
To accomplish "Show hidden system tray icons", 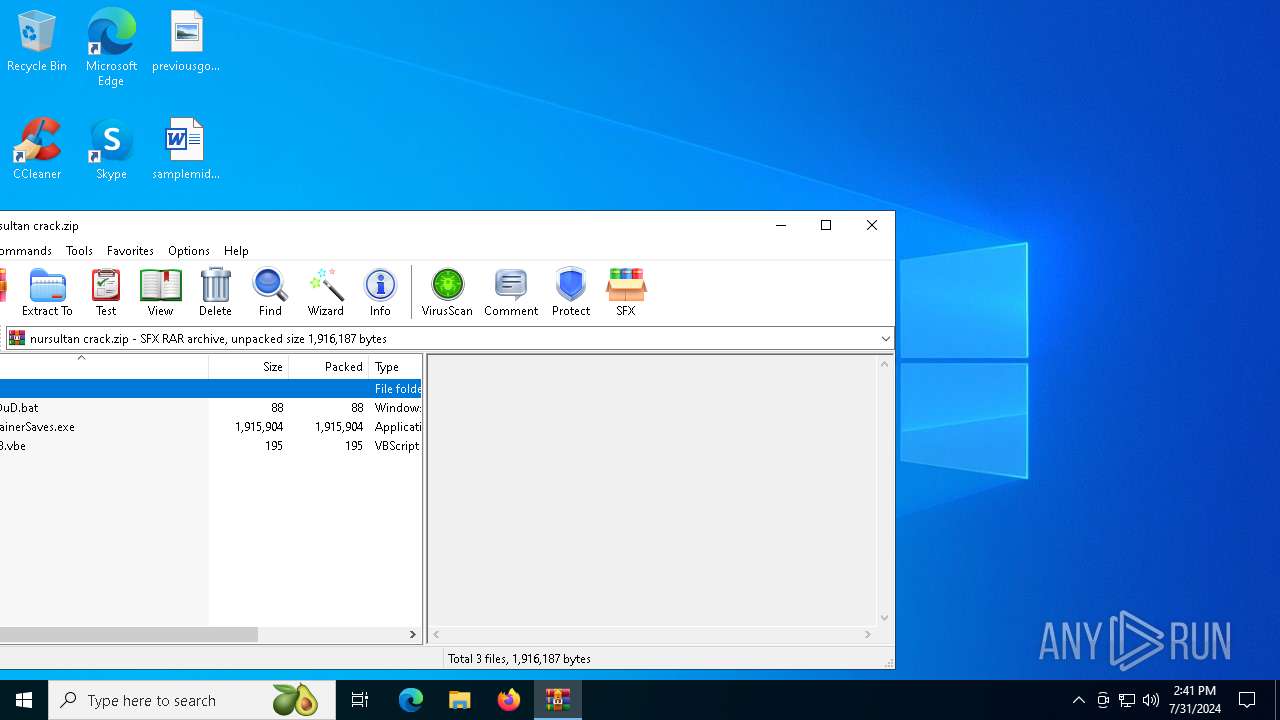I will pyautogui.click(x=1078, y=700).
